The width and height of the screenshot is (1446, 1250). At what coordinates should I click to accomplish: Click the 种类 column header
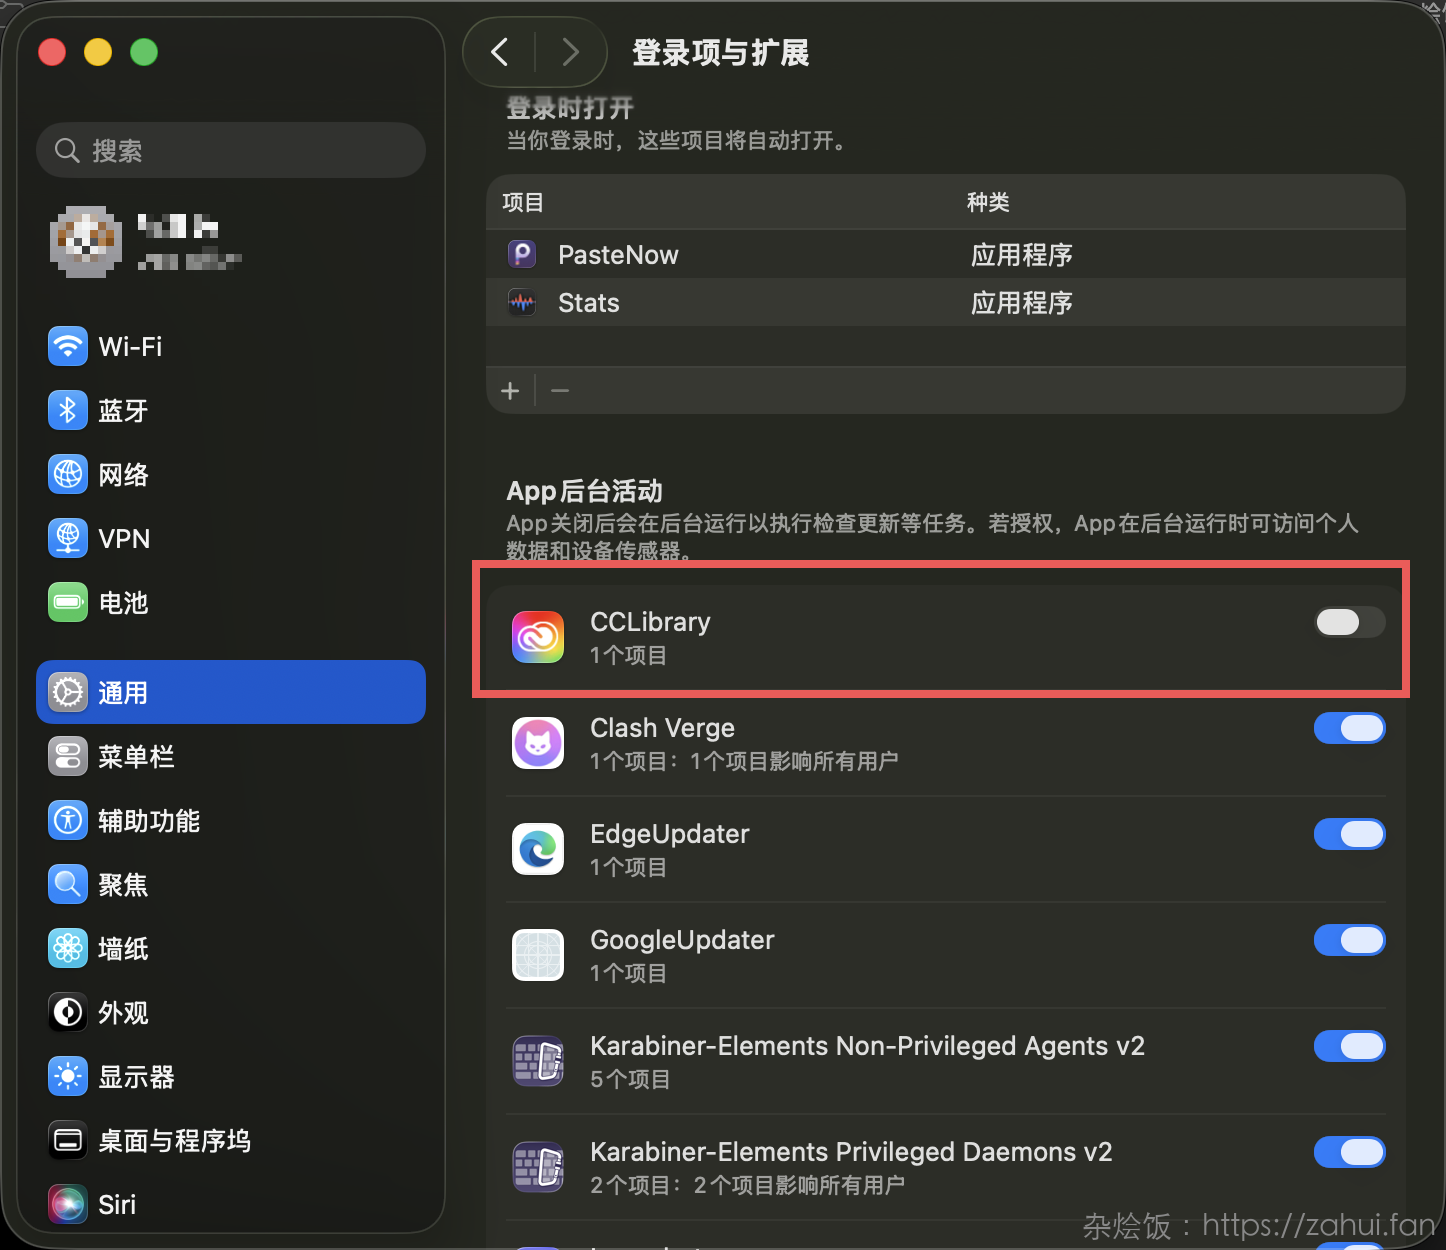click(988, 202)
